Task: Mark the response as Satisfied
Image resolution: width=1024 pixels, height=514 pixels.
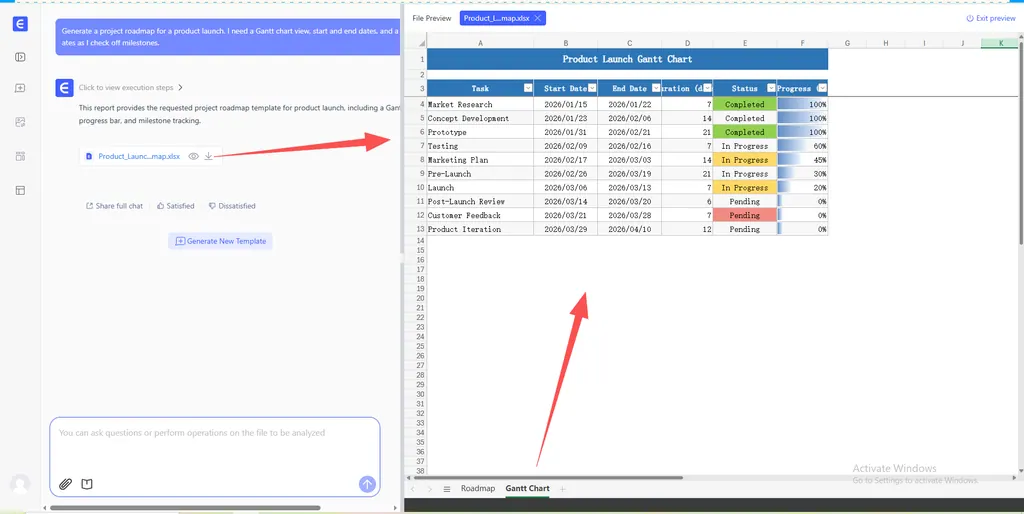Action: coord(175,206)
